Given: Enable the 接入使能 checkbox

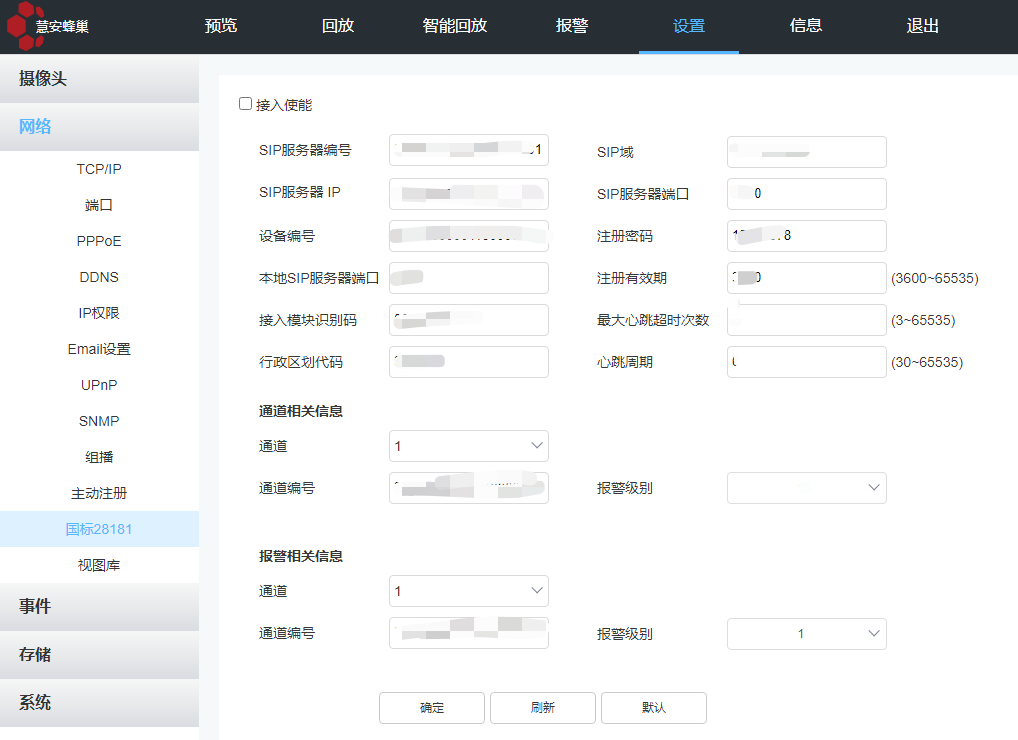Looking at the screenshot, I should coord(246,104).
